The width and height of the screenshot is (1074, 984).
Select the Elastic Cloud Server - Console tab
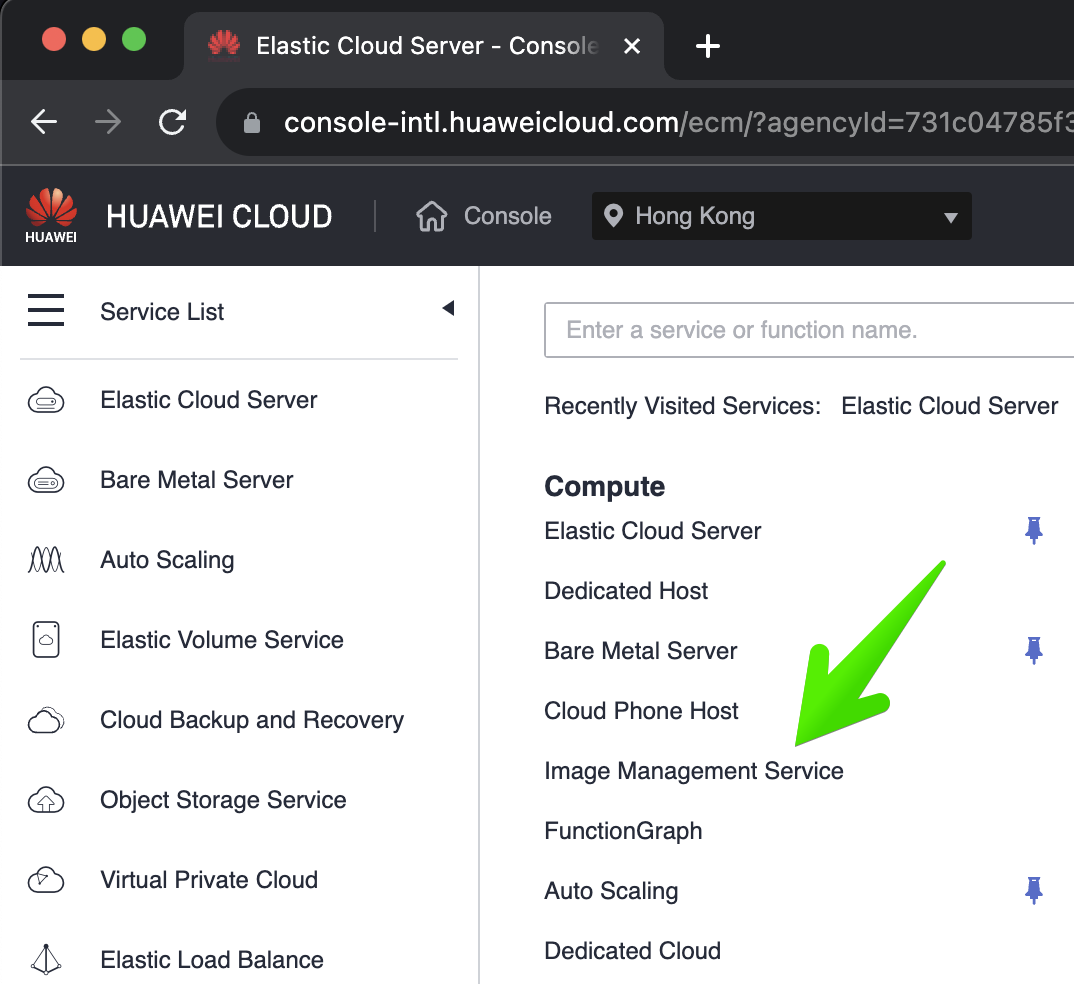click(x=423, y=46)
